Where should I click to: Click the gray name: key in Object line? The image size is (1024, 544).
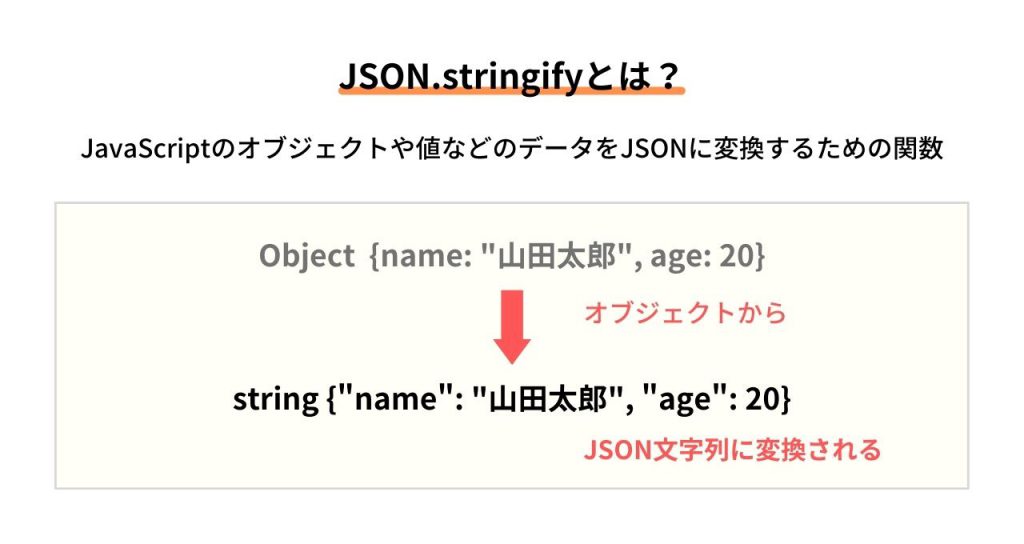426,255
